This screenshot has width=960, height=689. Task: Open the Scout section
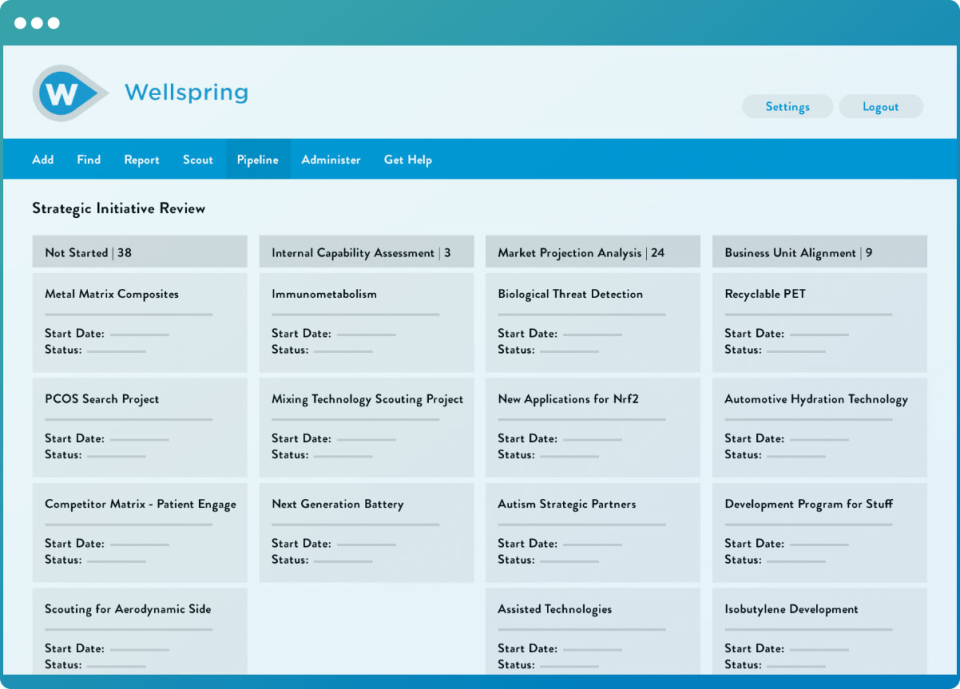click(197, 159)
